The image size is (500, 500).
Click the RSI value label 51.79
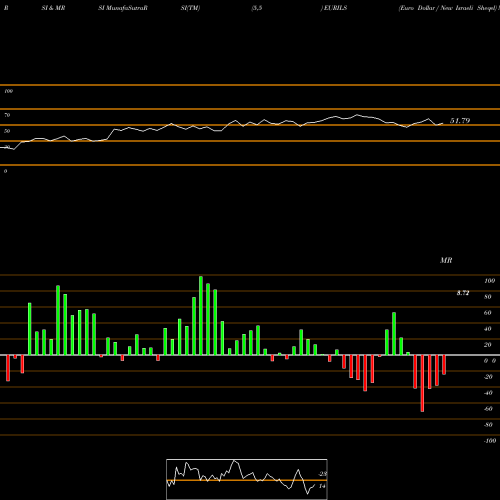[x=460, y=121]
